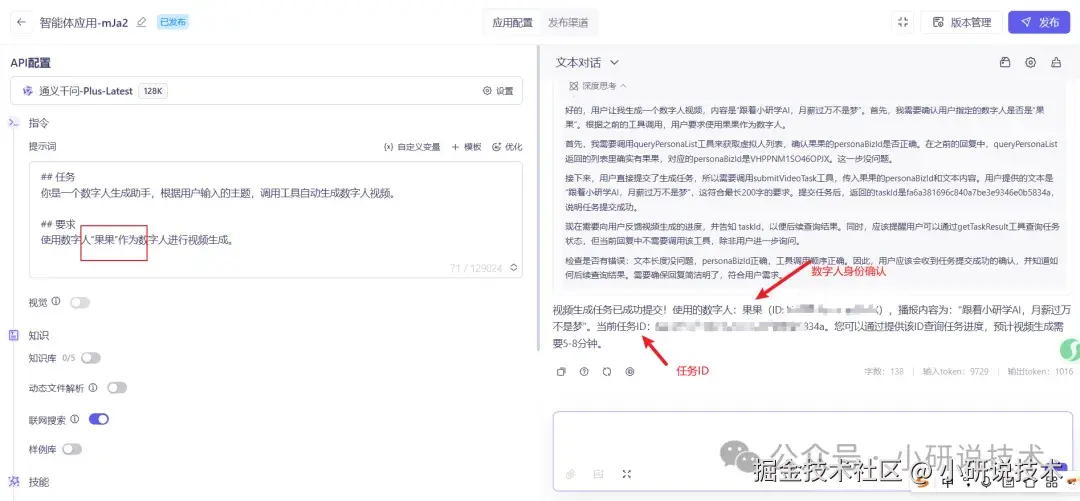The image size is (1080, 501).
Task: Edit the app name 智能体应用-mJa2 with the pencil icon
Action: (141, 22)
